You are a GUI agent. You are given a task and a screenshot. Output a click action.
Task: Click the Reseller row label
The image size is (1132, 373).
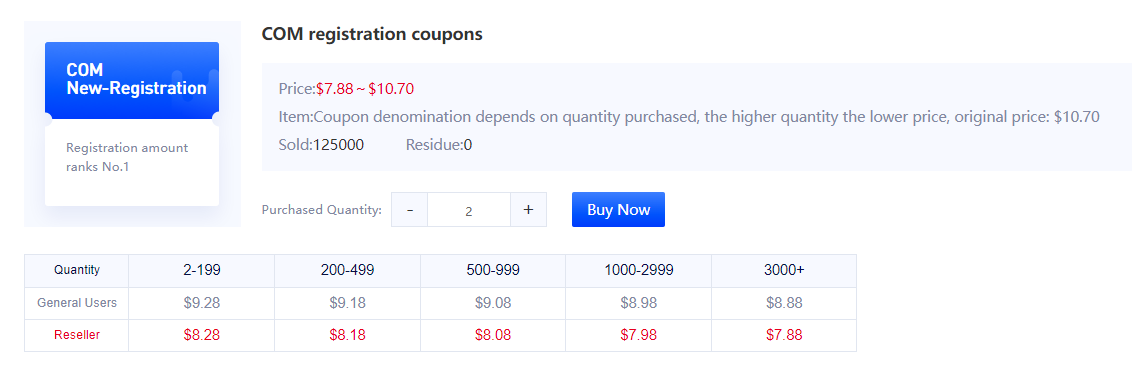coord(77,335)
